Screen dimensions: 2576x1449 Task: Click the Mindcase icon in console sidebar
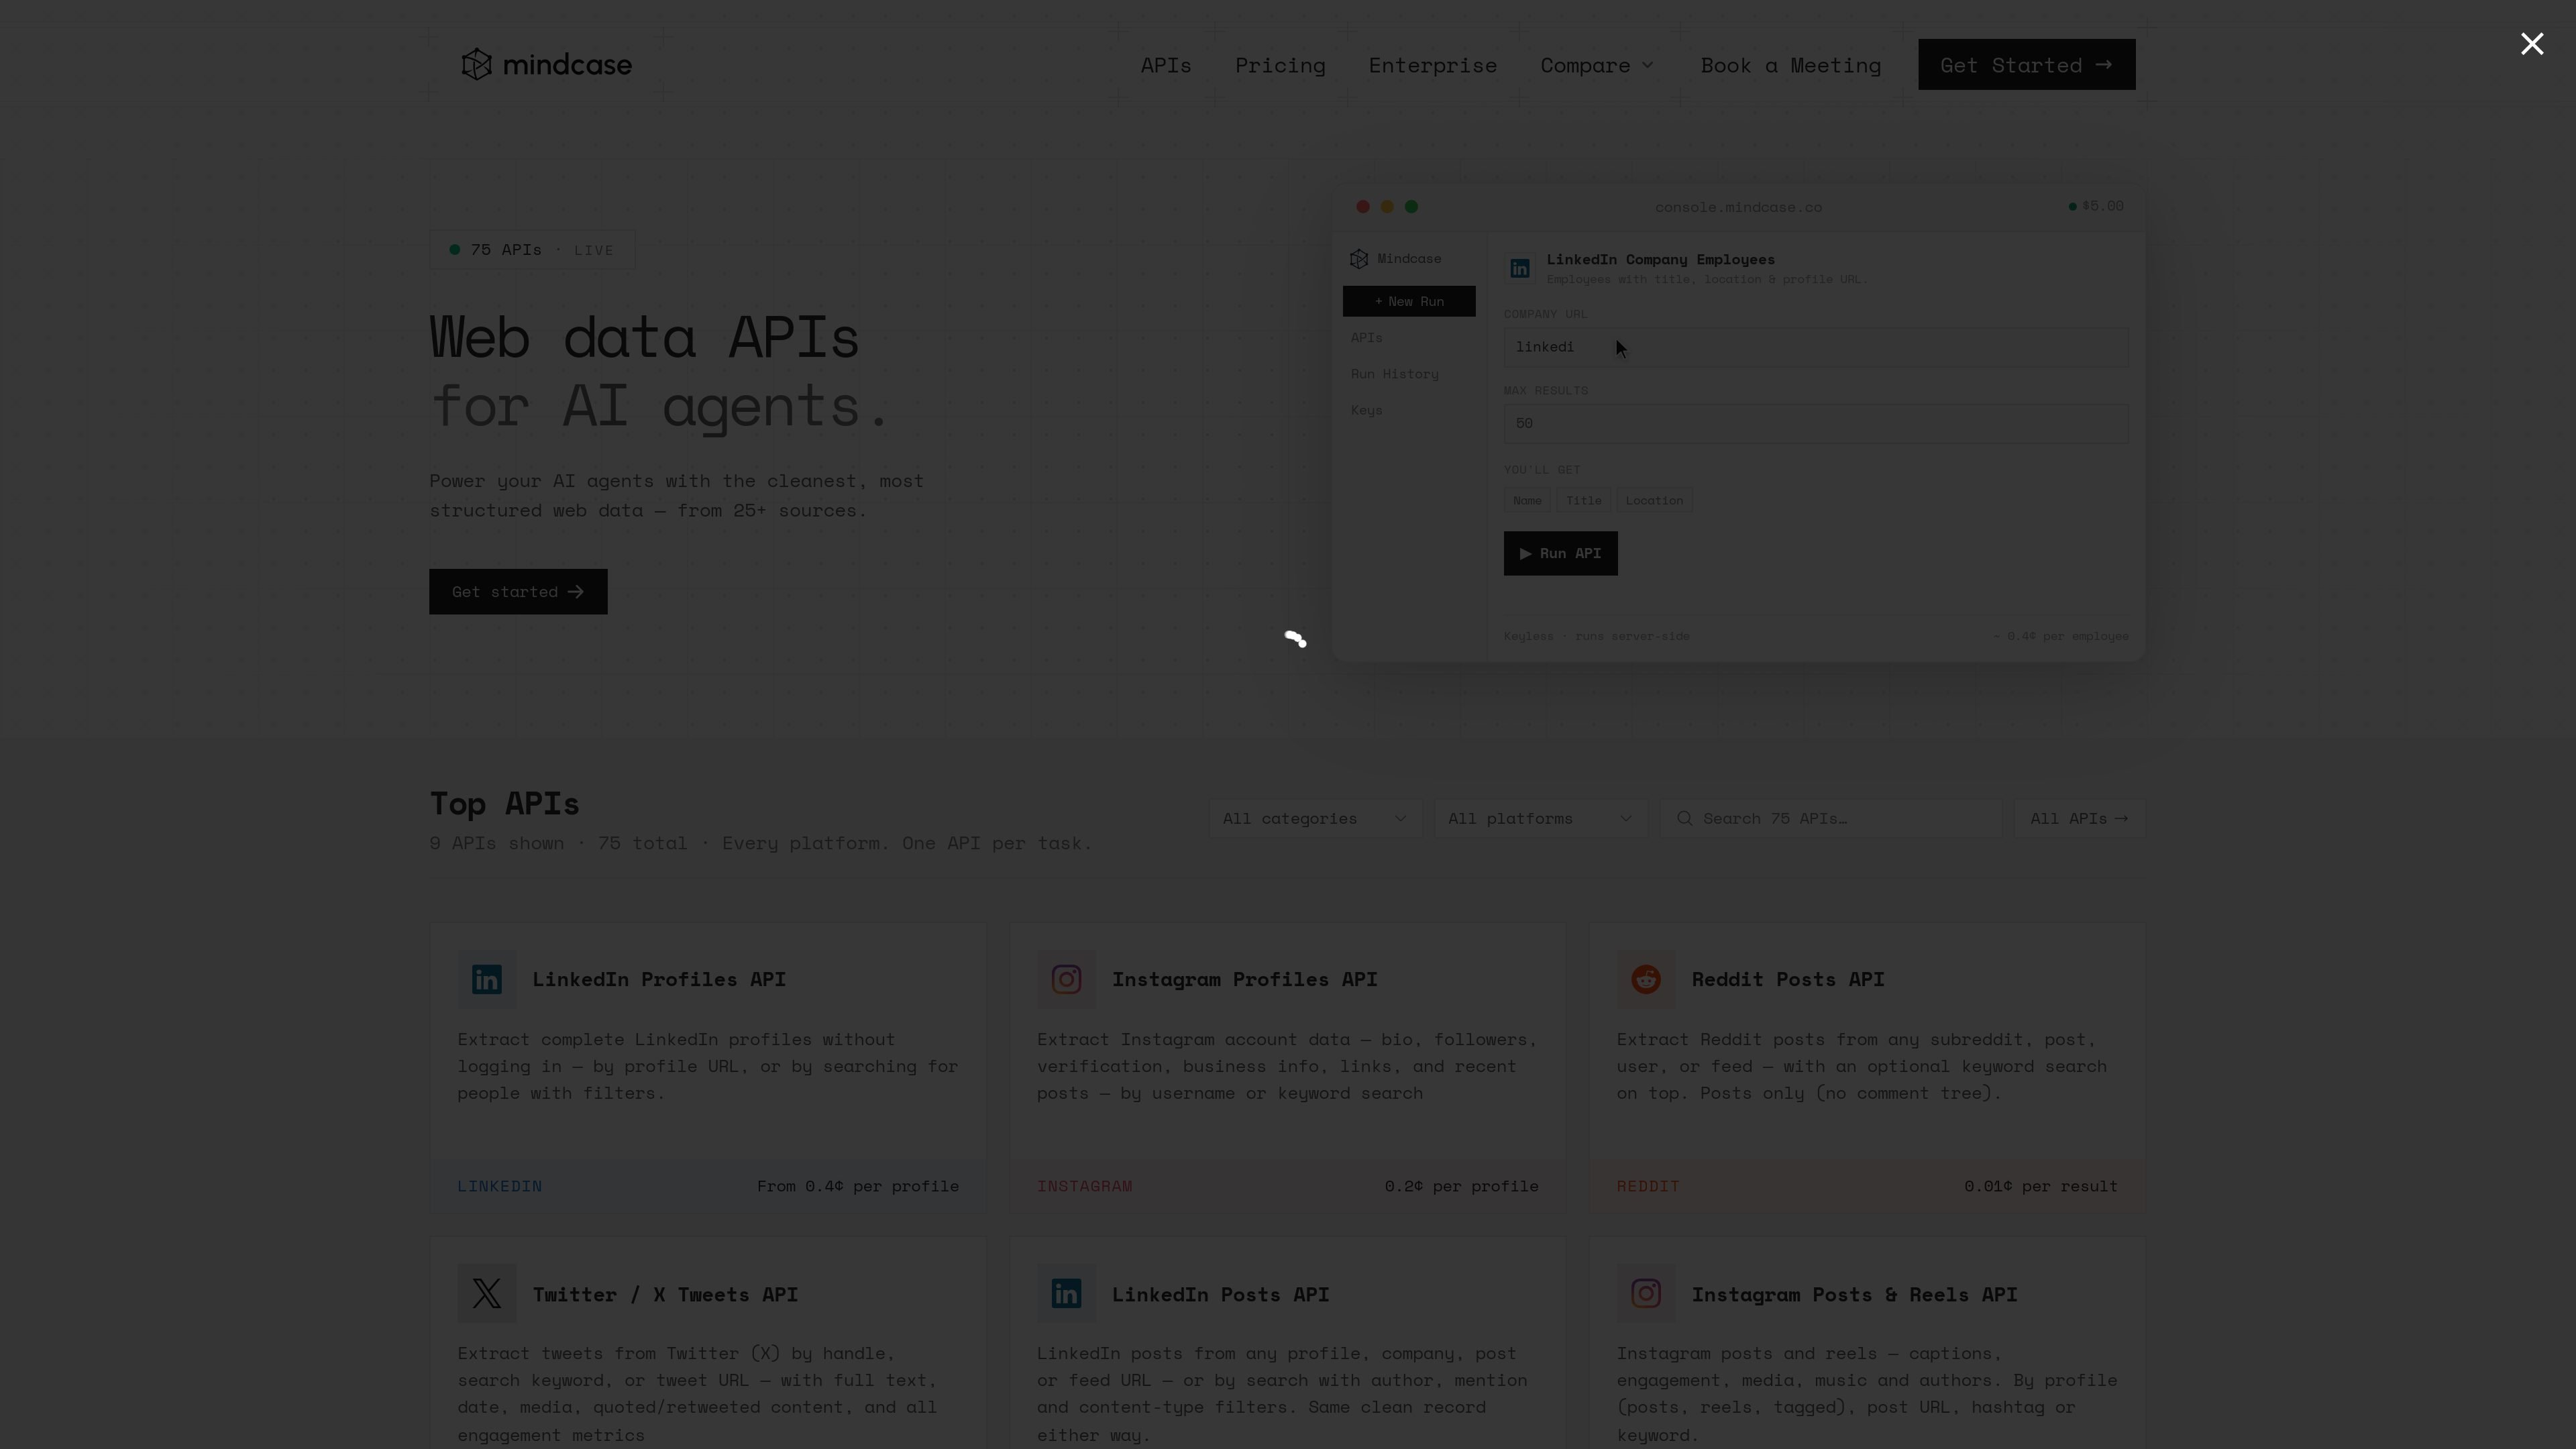[x=1358, y=259]
